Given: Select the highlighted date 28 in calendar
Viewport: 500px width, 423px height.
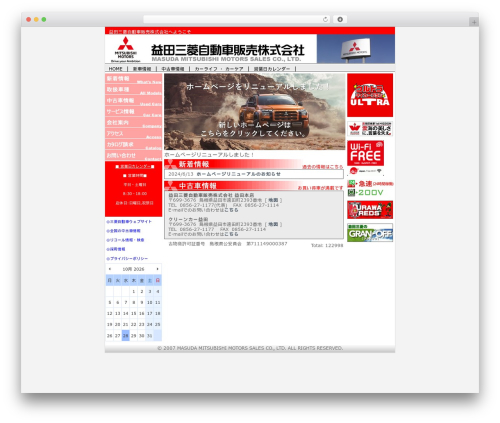Looking at the screenshot, I should 126,336.
